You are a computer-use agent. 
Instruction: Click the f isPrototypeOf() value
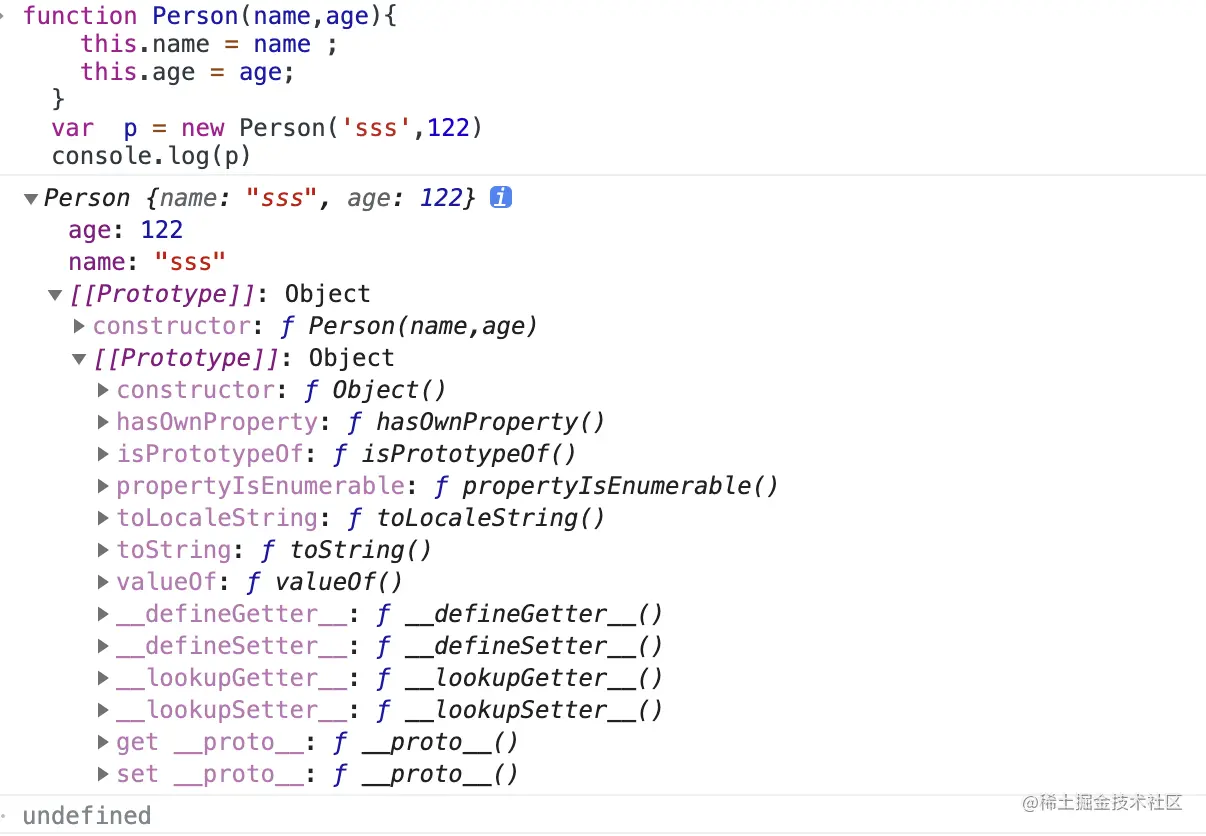click(454, 454)
